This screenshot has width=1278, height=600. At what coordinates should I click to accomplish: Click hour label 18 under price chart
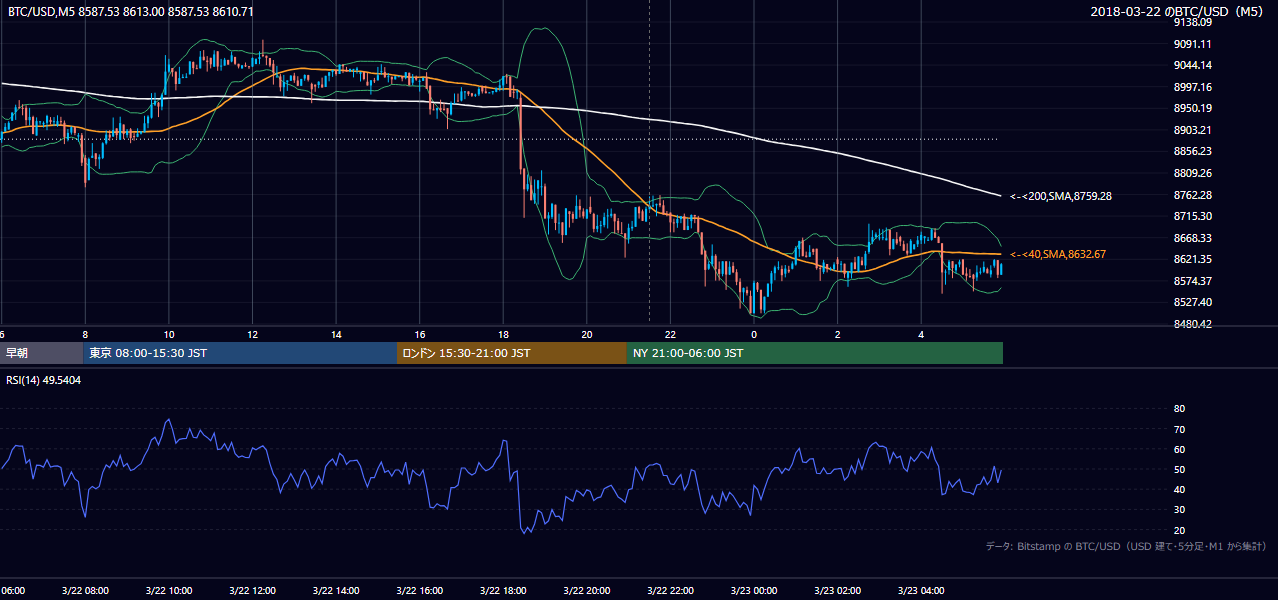tap(503, 334)
